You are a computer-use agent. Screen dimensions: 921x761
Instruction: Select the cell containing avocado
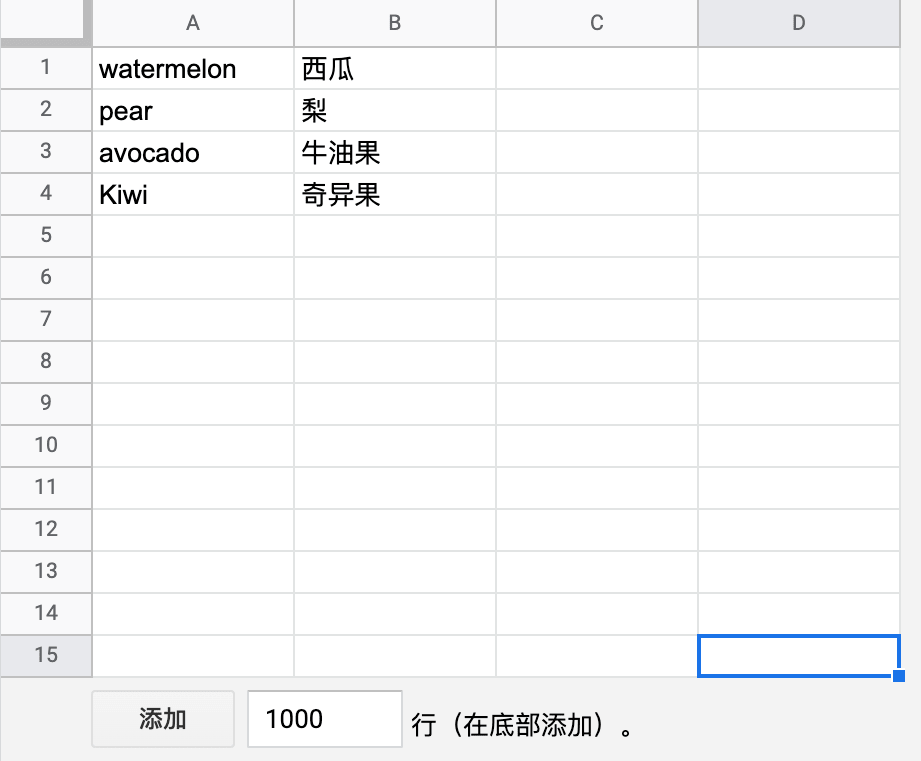coord(193,152)
